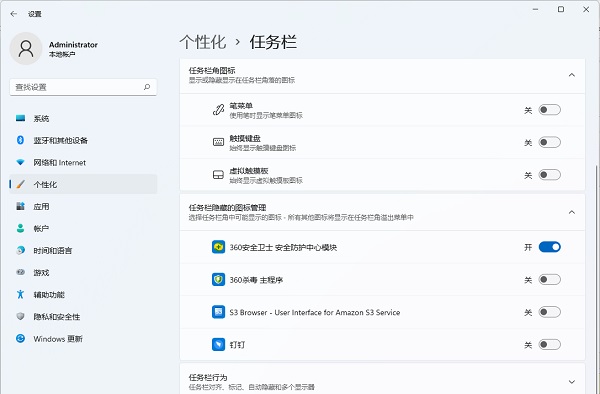The height and width of the screenshot is (394, 600).
Task: Click the 本地帐户 text under Administrator
Action: 62,54
